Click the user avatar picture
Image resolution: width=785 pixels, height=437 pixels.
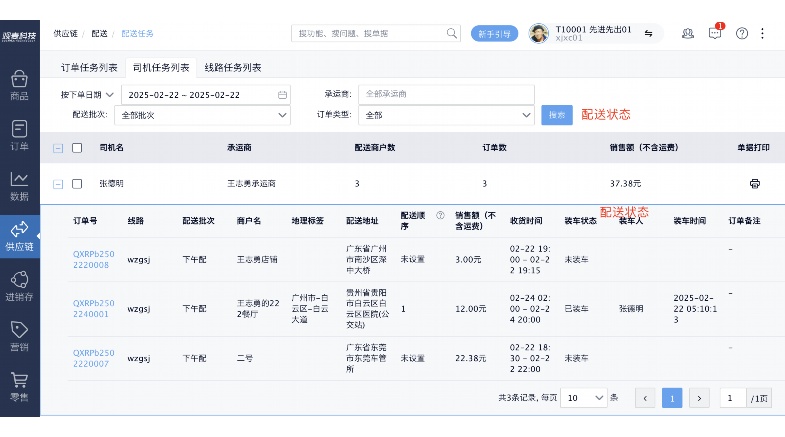(539, 34)
